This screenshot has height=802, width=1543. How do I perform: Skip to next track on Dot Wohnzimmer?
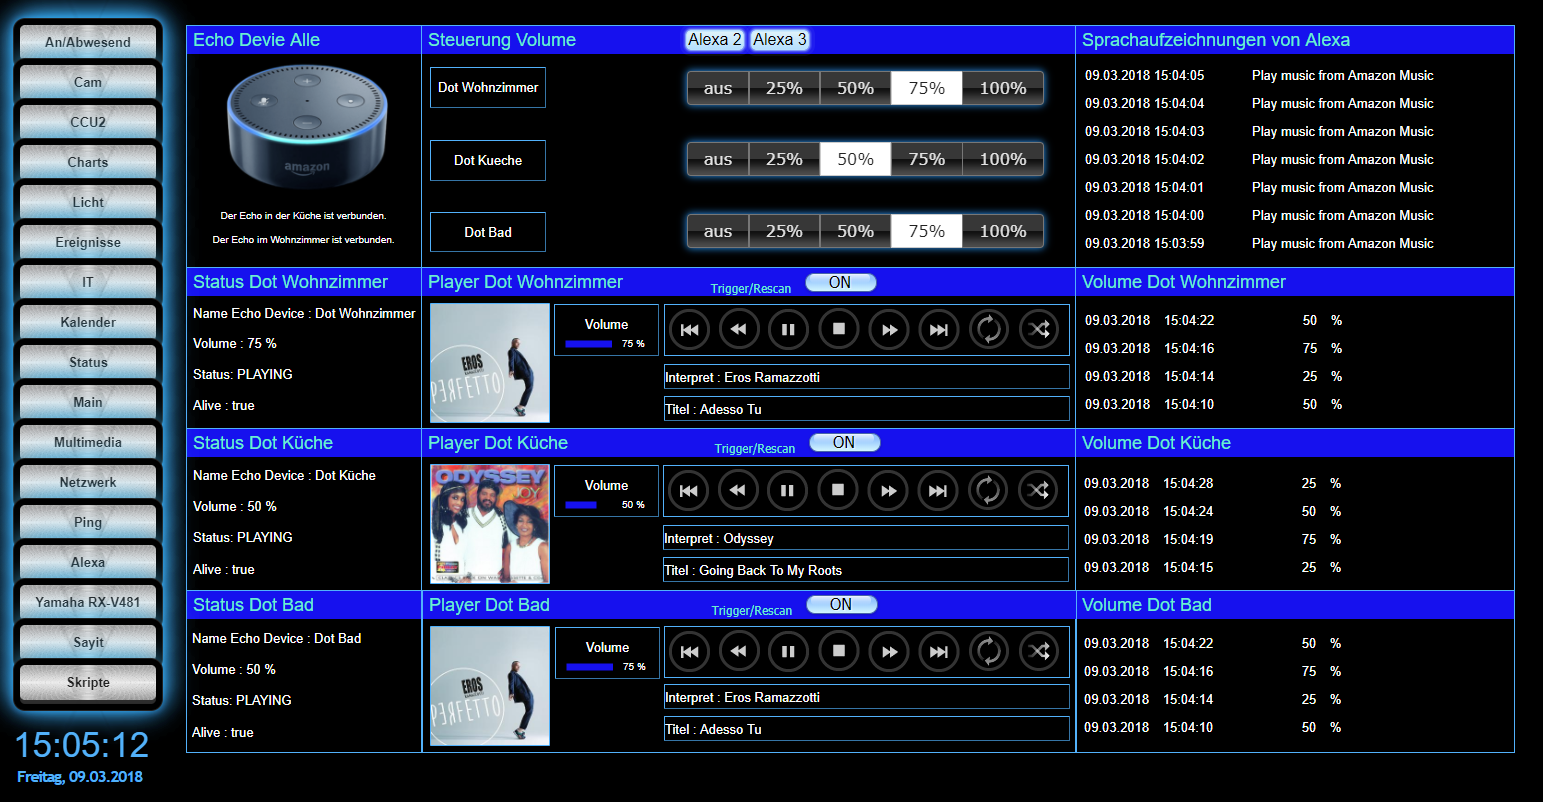[939, 329]
